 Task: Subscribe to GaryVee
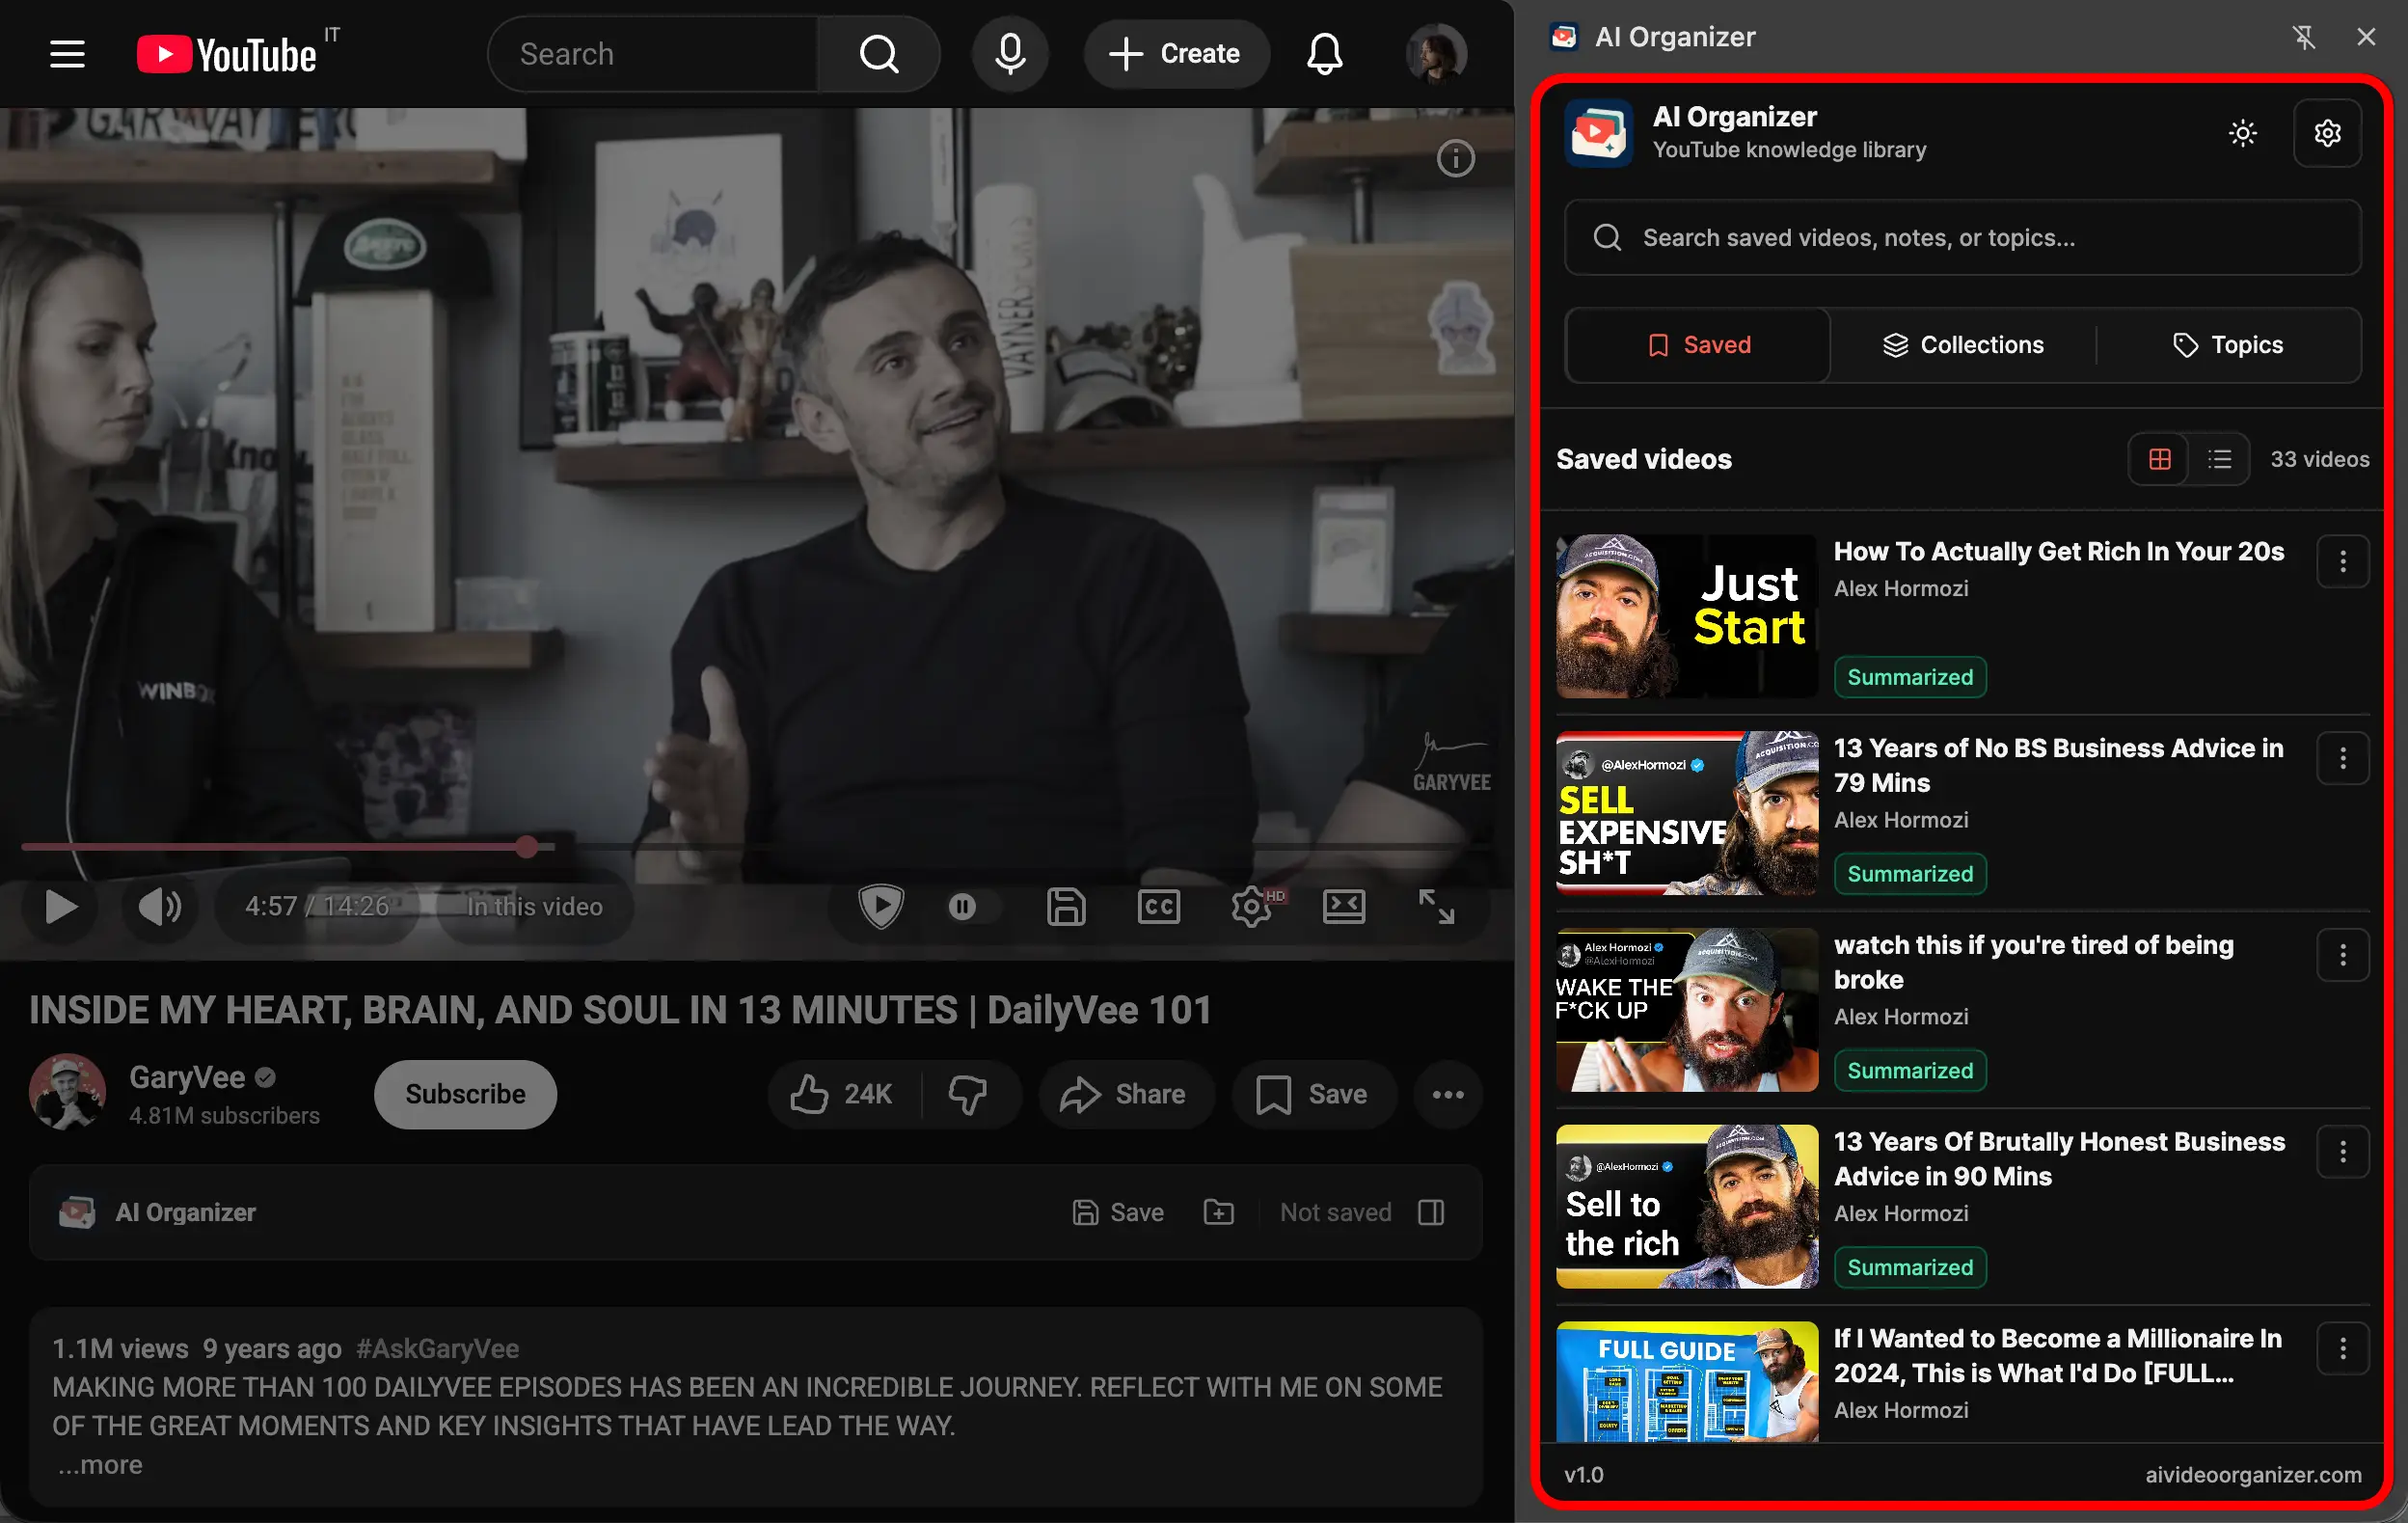click(465, 1094)
